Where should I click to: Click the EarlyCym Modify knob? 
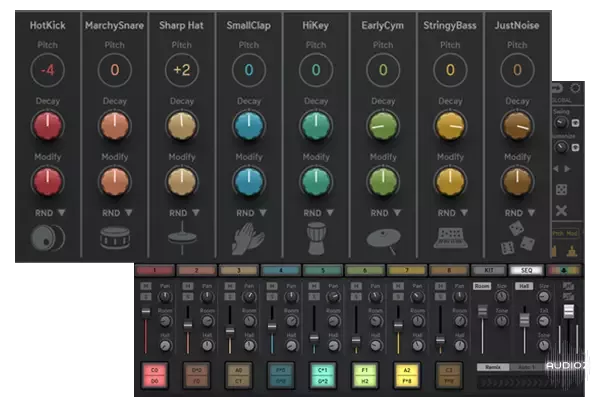383,181
